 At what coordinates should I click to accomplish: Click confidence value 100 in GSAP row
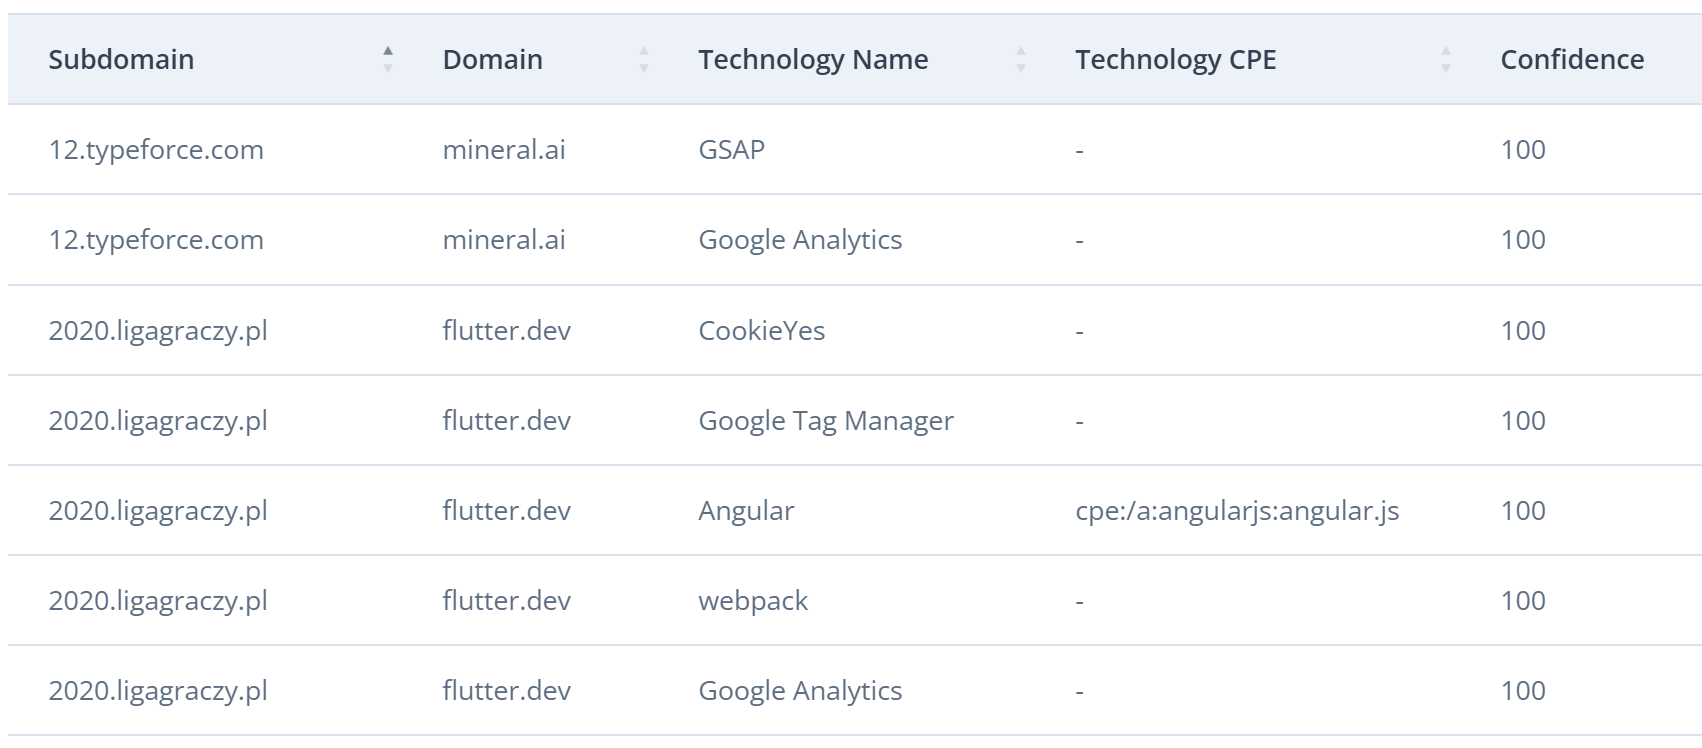pos(1523,150)
